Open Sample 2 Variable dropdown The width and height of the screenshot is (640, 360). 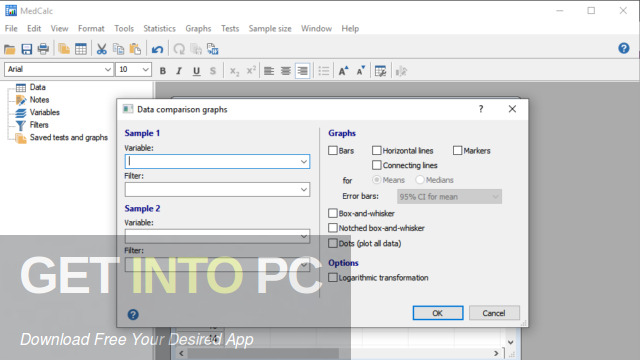tap(304, 236)
